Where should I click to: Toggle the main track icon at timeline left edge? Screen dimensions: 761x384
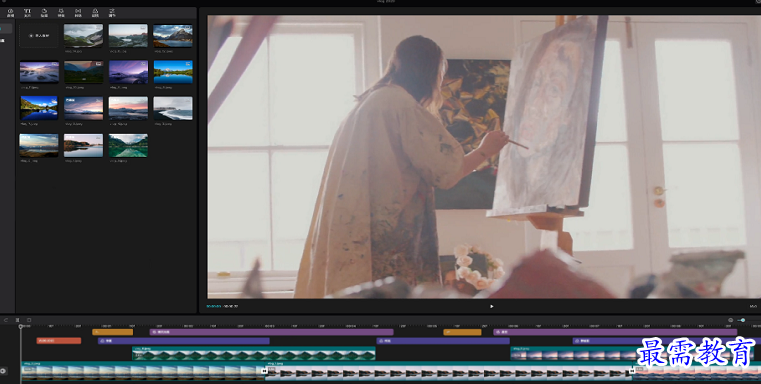click(3, 371)
